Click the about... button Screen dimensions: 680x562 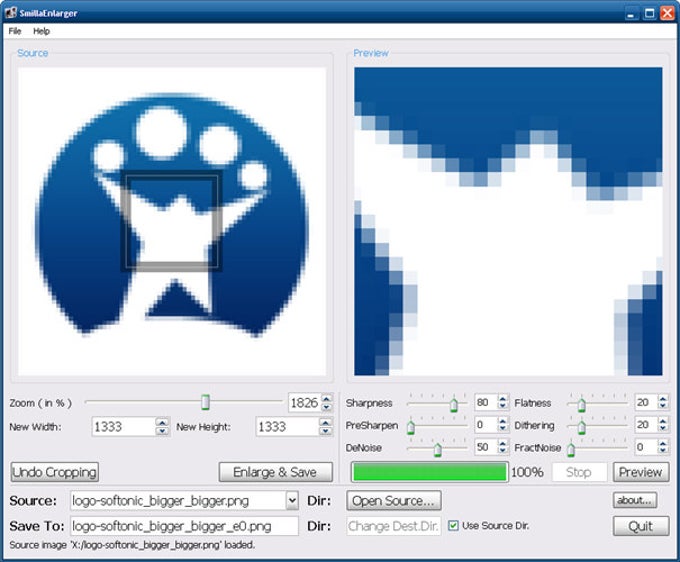click(635, 500)
